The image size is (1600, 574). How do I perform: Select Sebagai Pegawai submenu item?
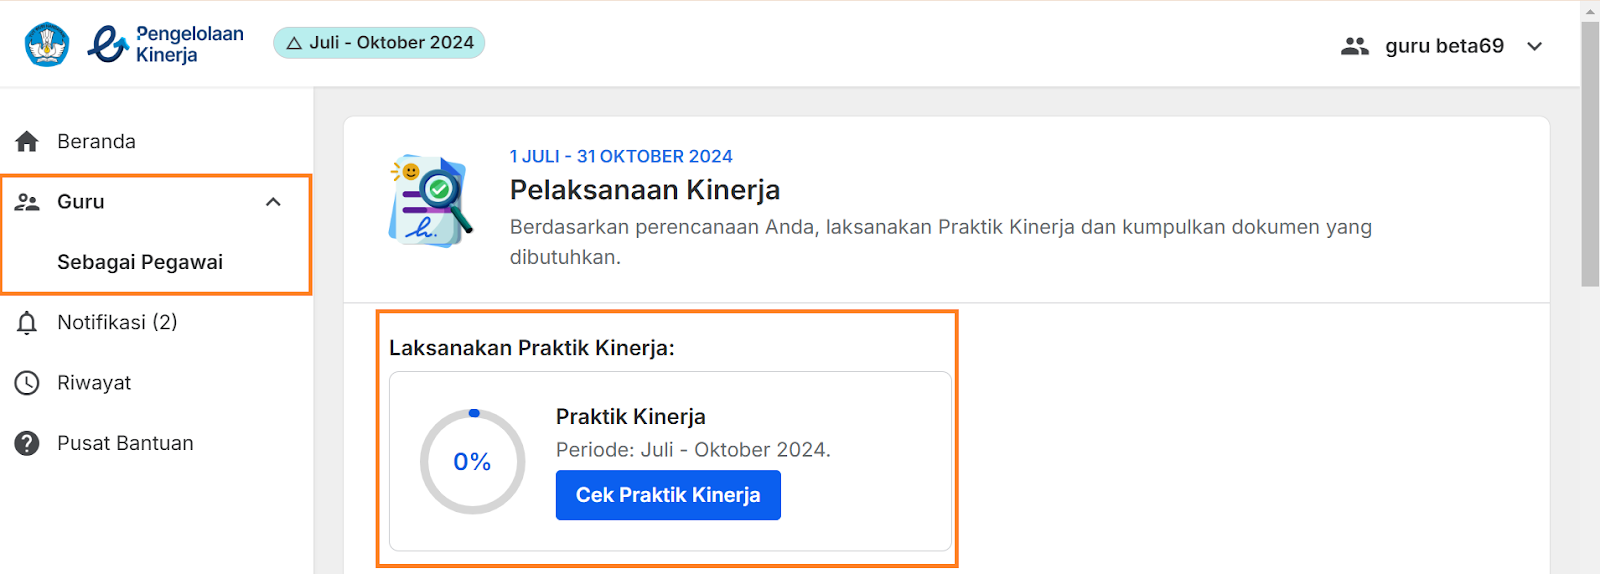[x=140, y=262]
